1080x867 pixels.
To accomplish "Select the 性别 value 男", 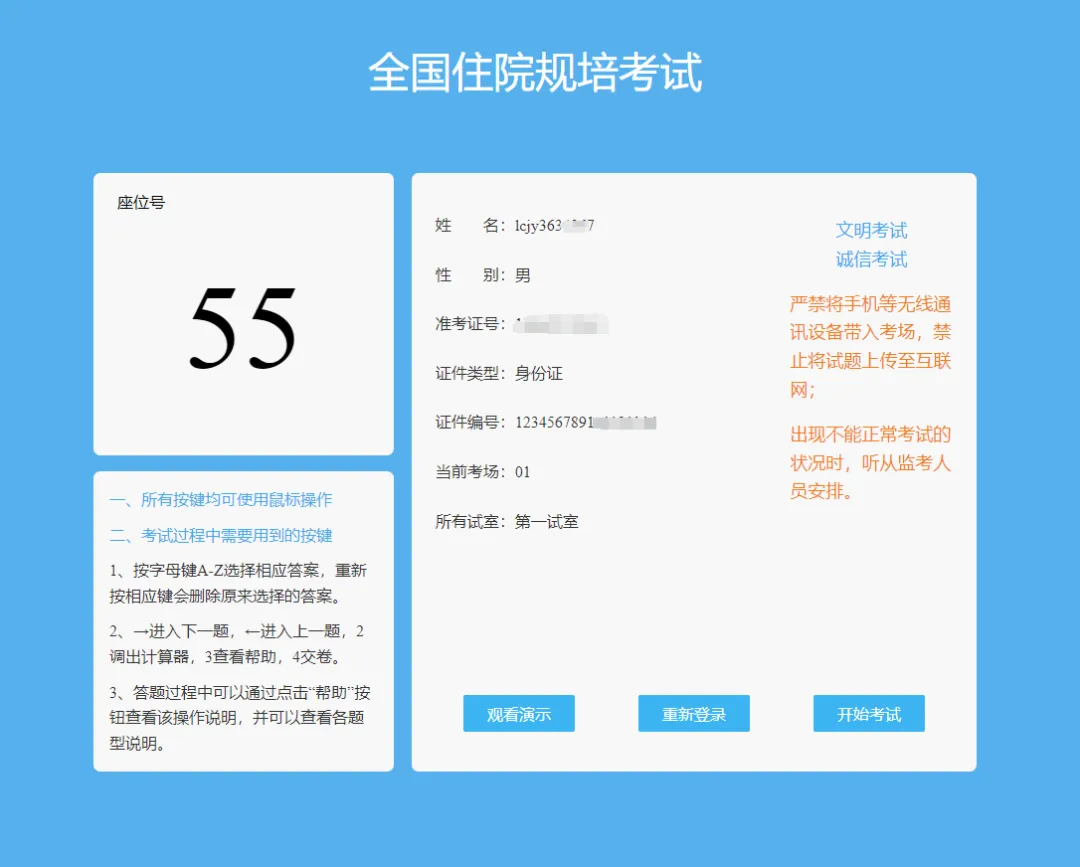I will coord(522,274).
